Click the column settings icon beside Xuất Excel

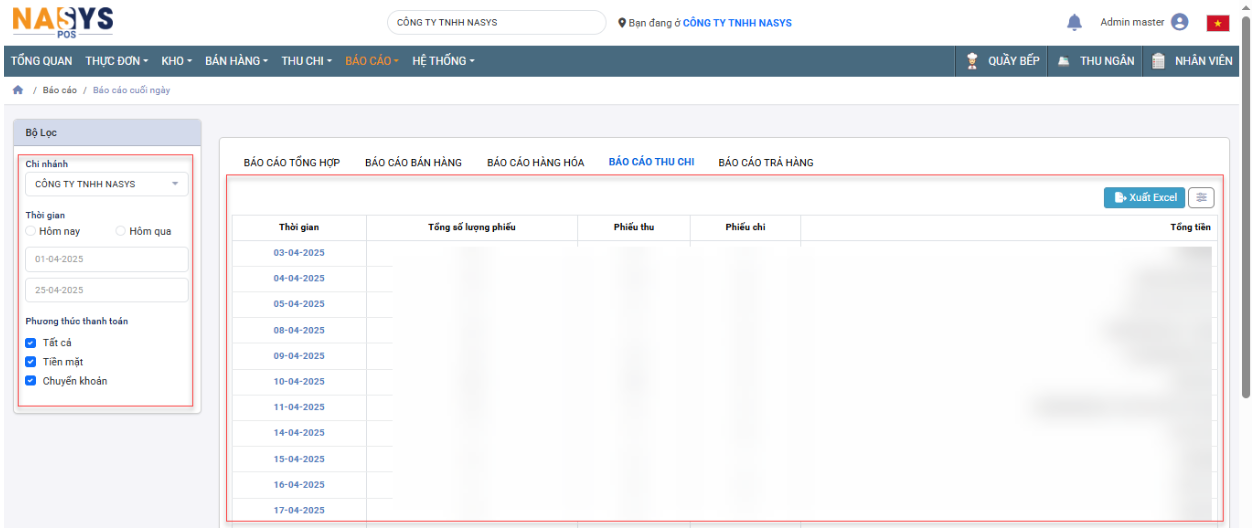[x=1201, y=198]
